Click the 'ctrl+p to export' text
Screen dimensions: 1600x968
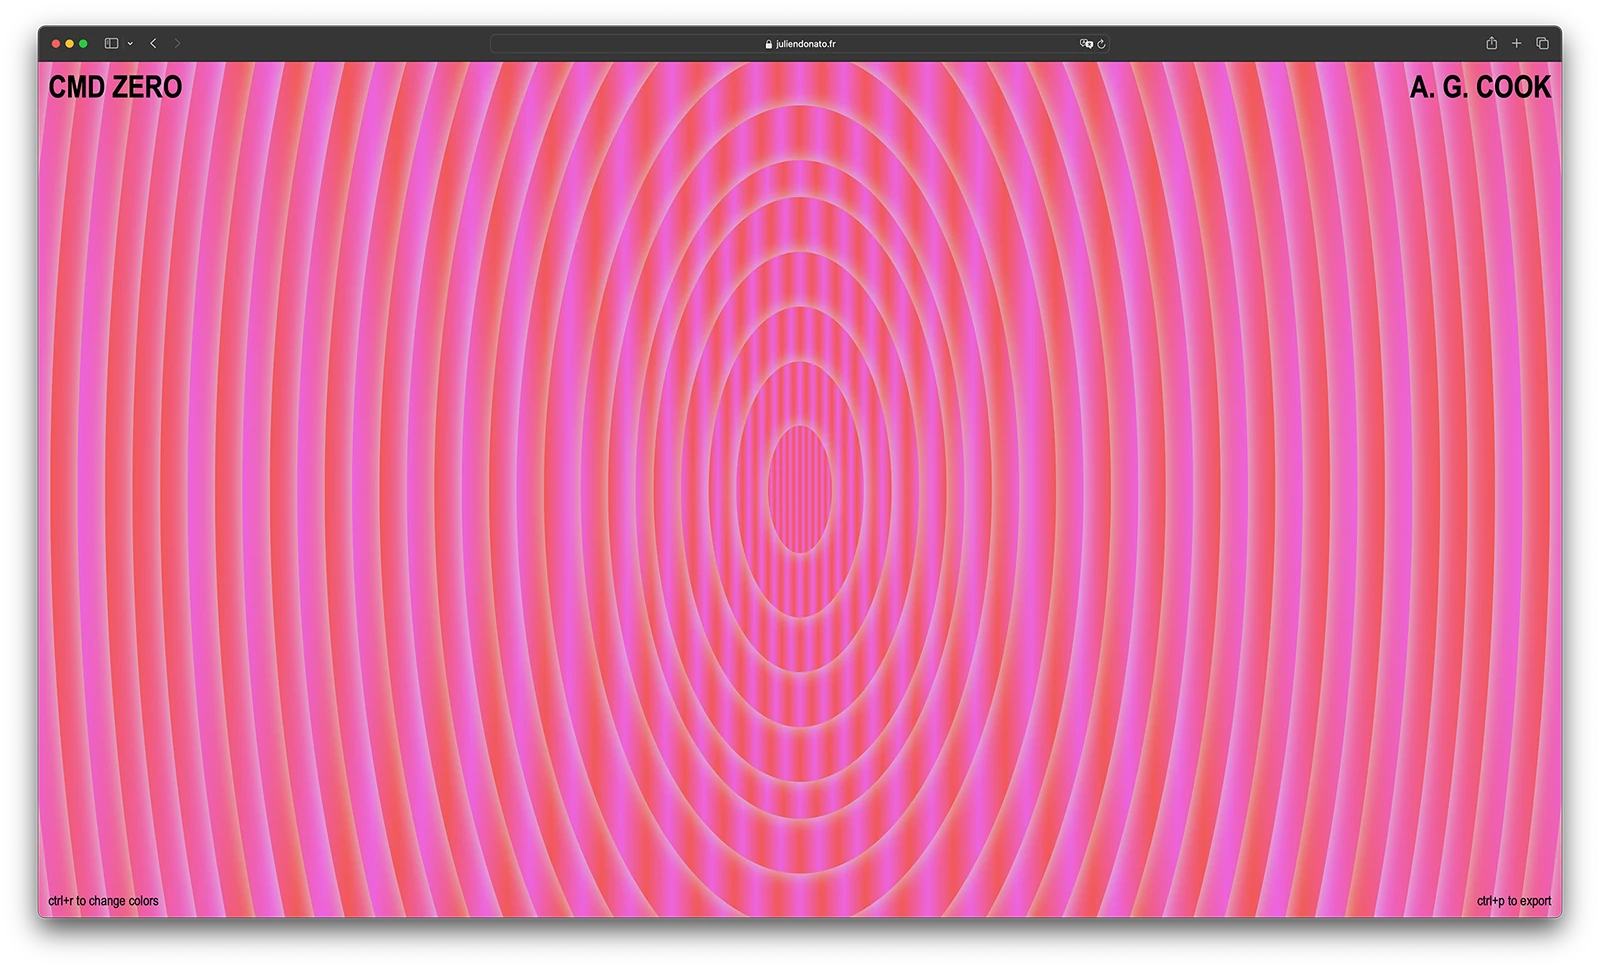coord(1514,901)
